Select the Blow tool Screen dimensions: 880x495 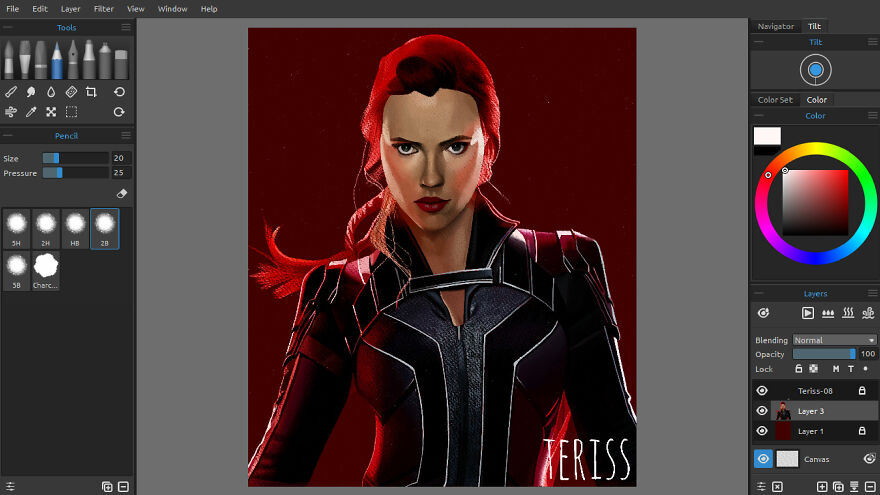(x=11, y=112)
